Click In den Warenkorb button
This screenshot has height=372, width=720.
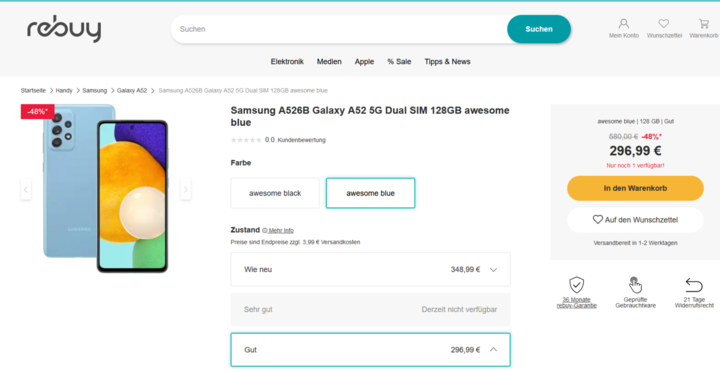[x=635, y=188]
